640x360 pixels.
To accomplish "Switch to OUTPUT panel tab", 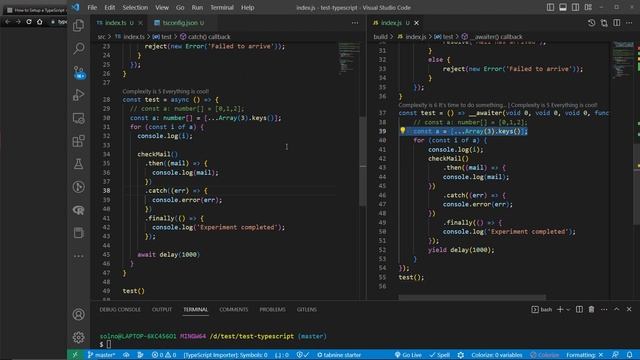I will click(162, 309).
